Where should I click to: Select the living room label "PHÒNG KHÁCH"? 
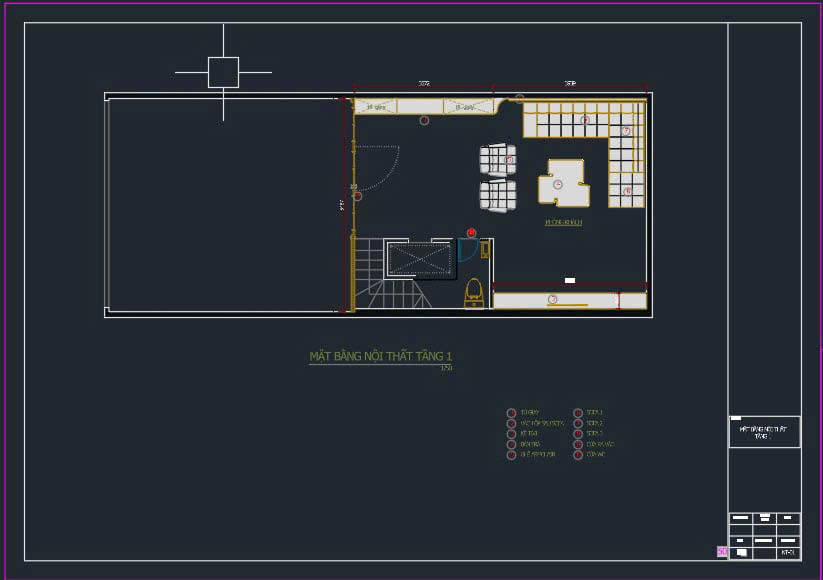(563, 223)
